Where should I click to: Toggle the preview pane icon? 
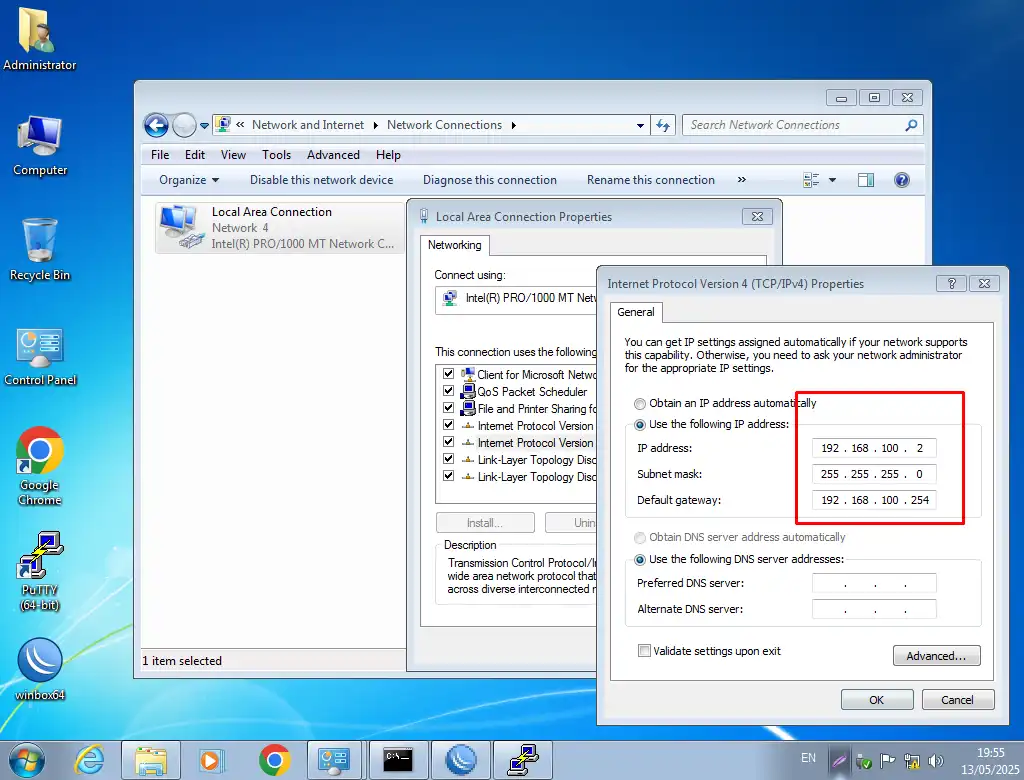[x=866, y=180]
